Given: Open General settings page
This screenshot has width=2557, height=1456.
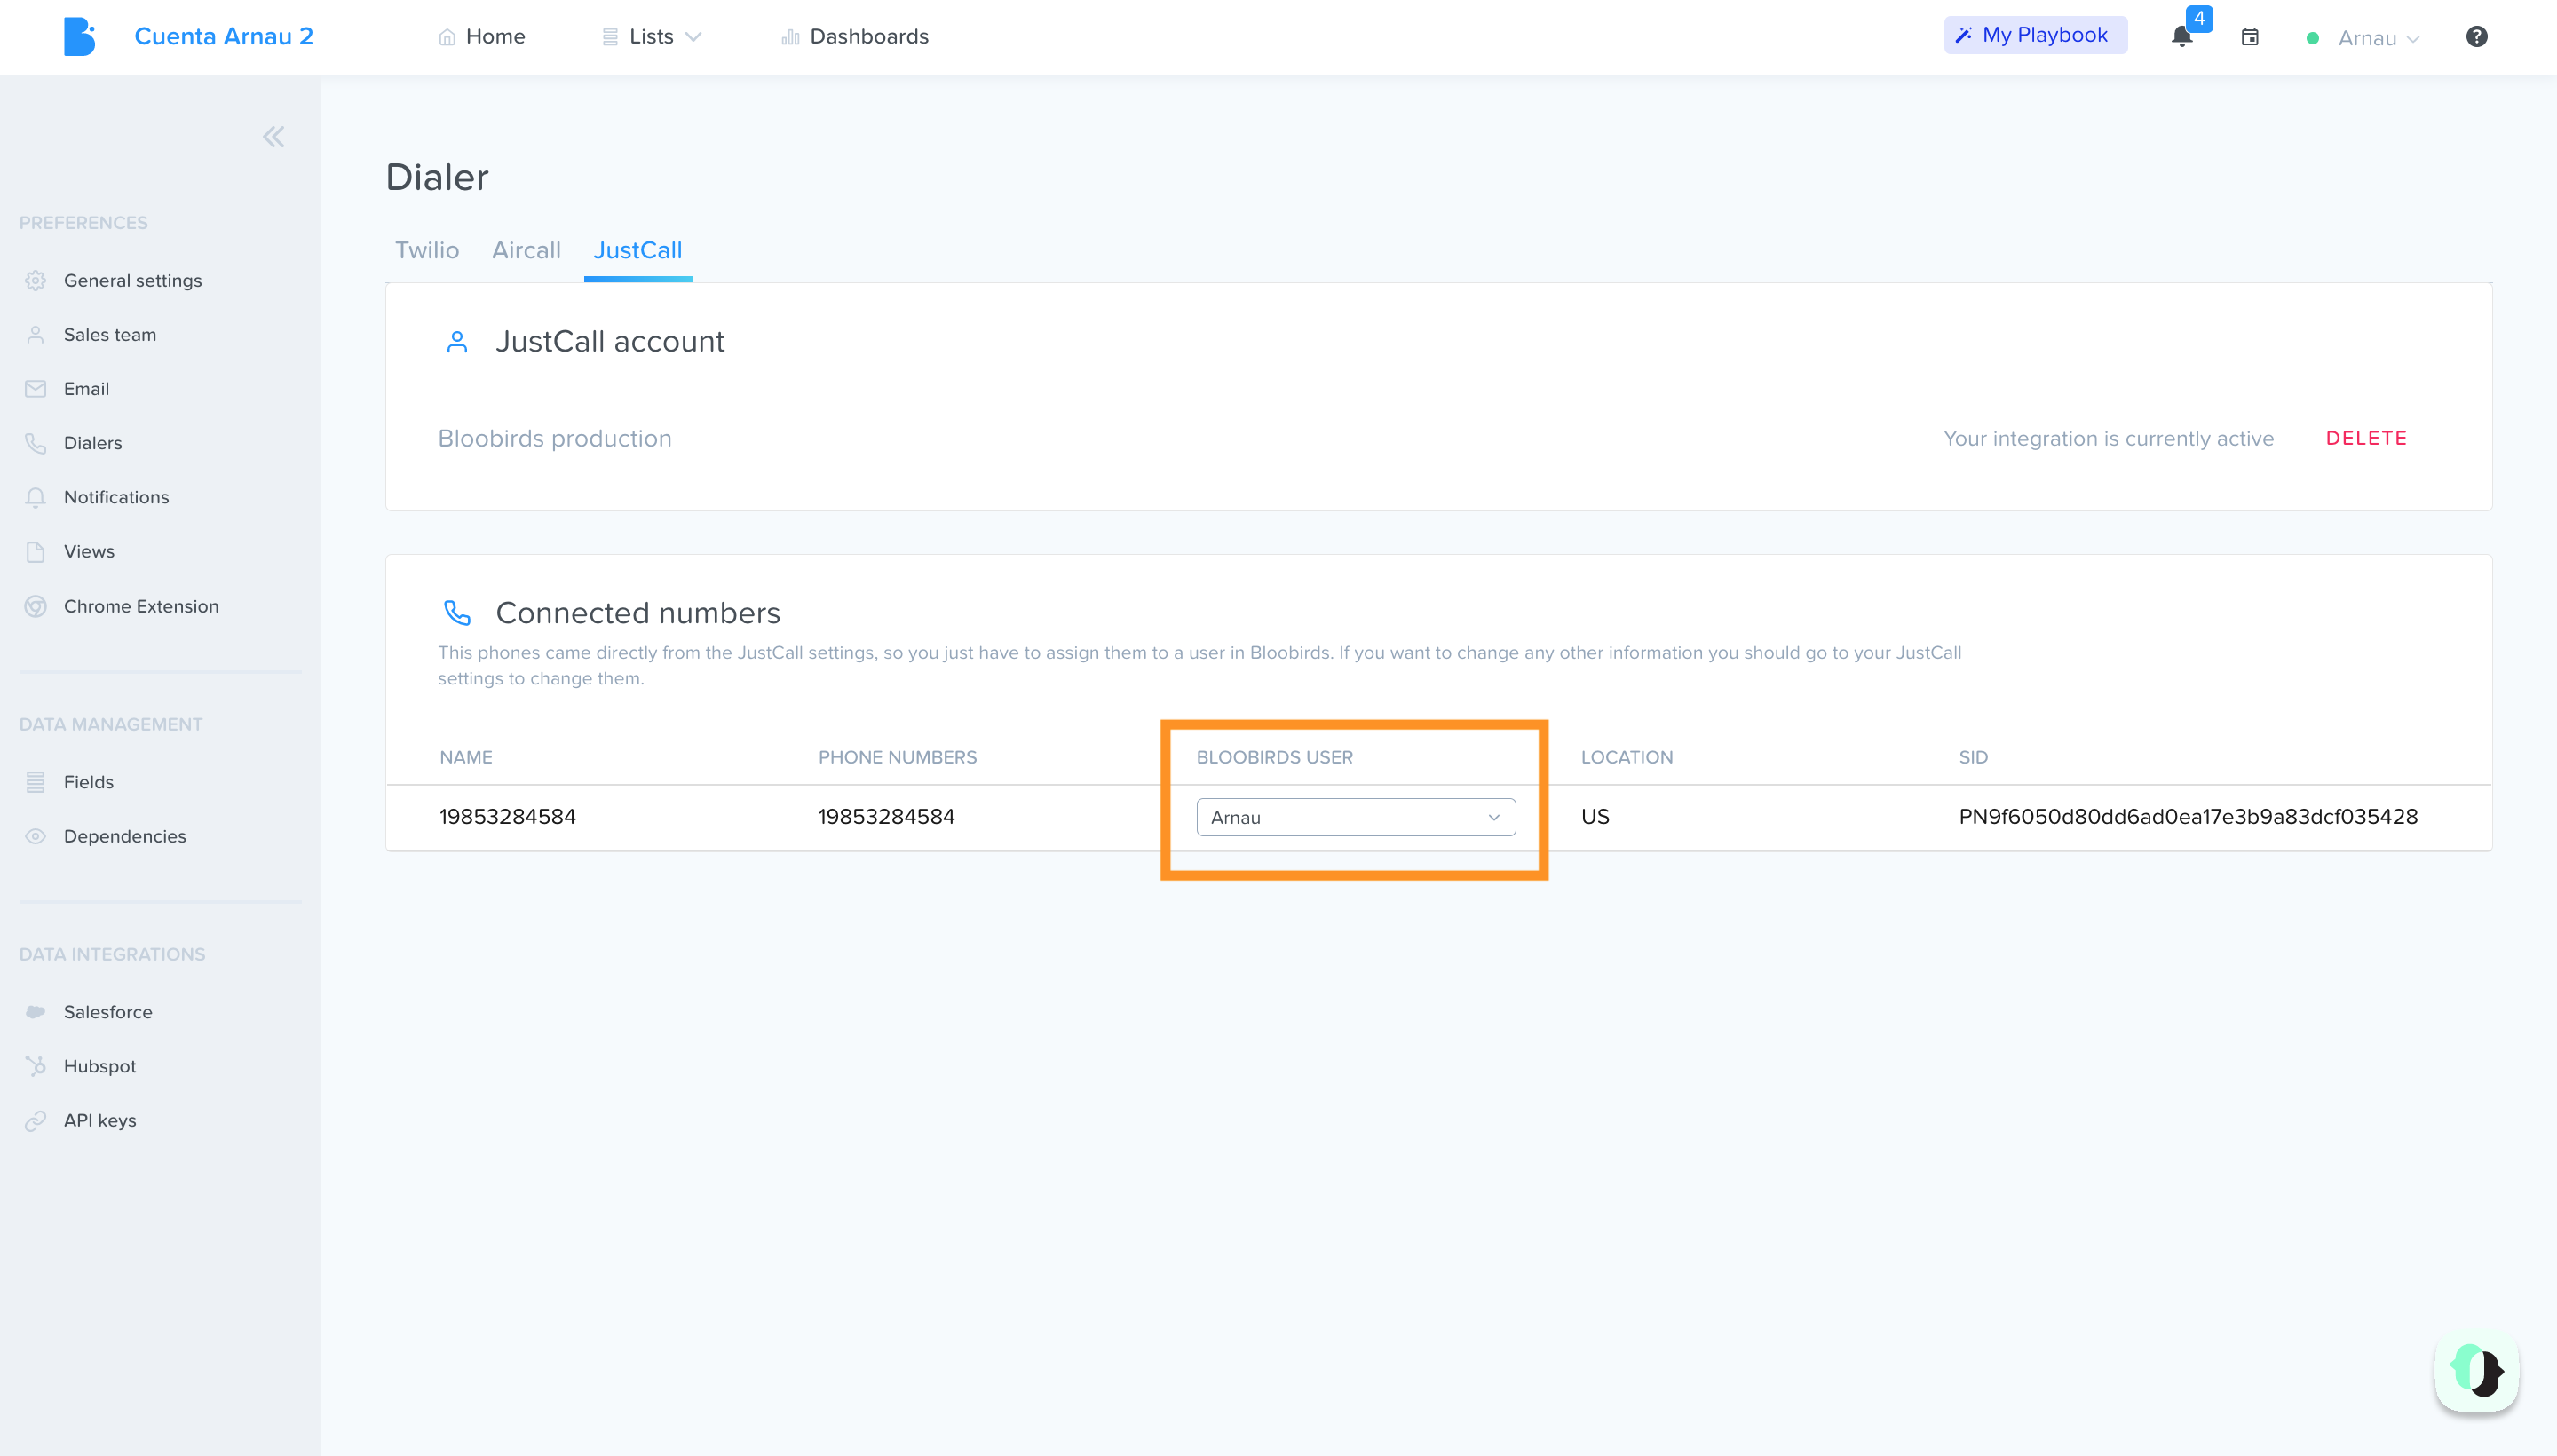Looking at the screenshot, I should click(133, 281).
